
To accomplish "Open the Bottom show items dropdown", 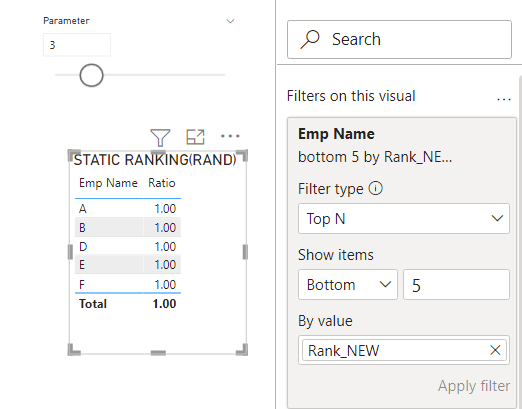I will 348,285.
